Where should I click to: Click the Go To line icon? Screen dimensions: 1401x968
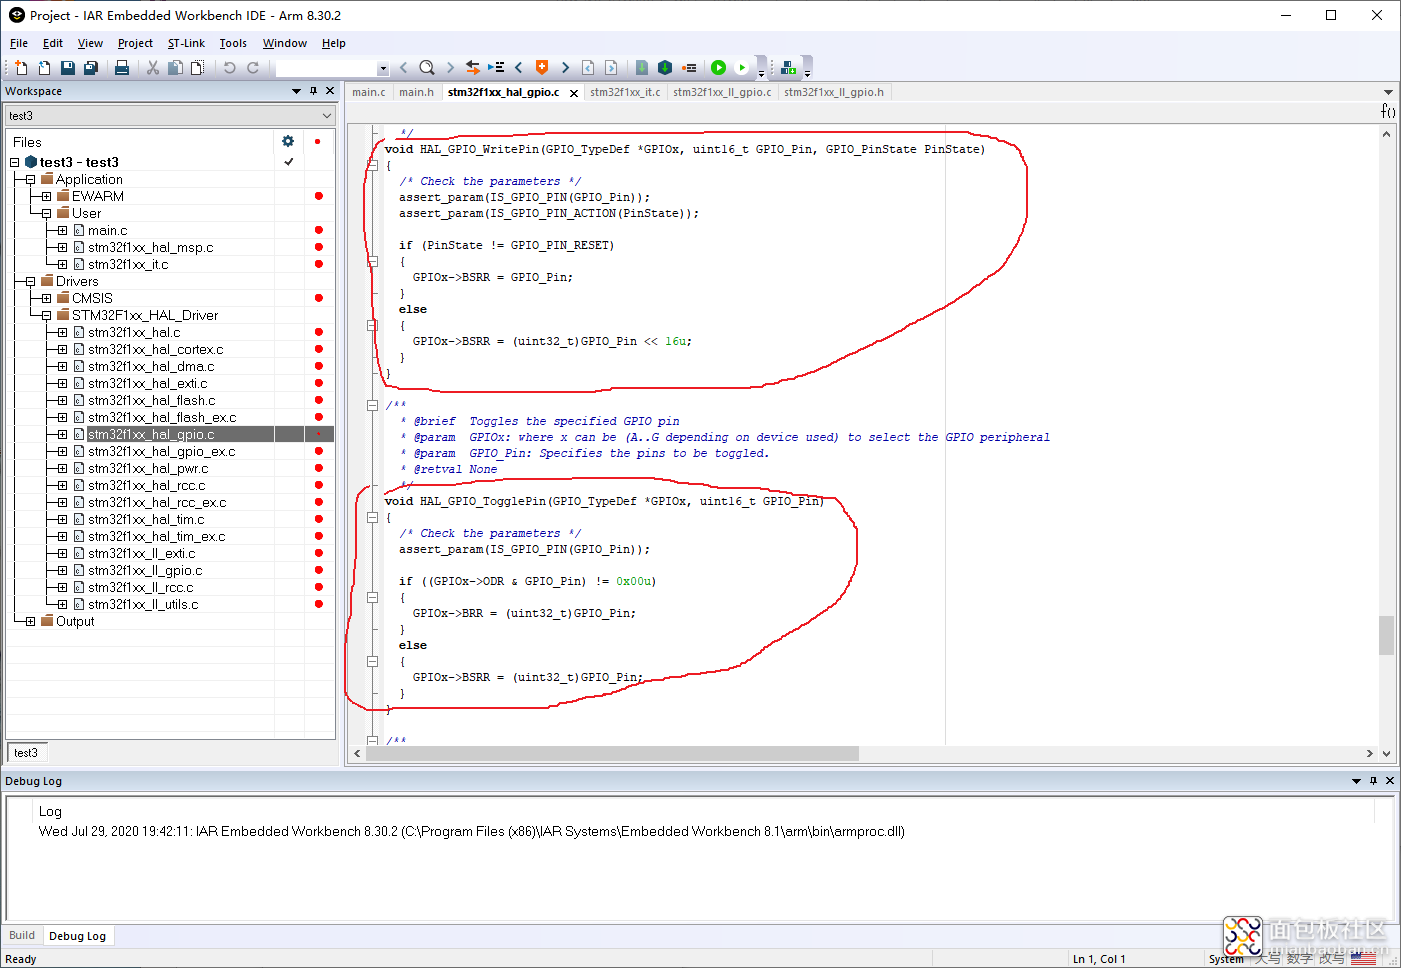coord(496,67)
